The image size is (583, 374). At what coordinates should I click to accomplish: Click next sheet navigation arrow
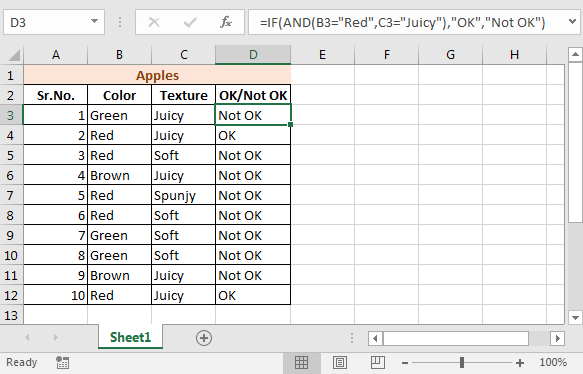(55, 338)
